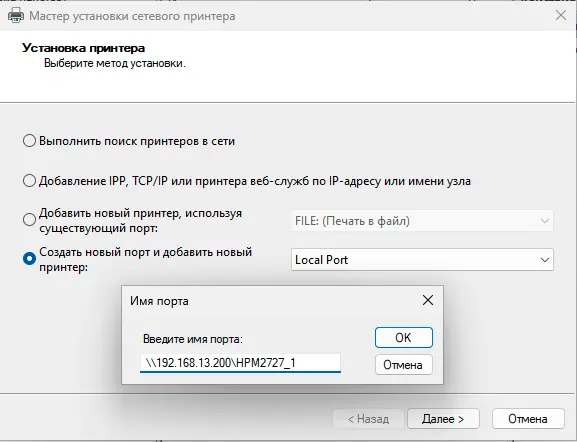Click the "Выполнить поиск принтеров в сети" label text
The width and height of the screenshot is (577, 442).
(137, 141)
